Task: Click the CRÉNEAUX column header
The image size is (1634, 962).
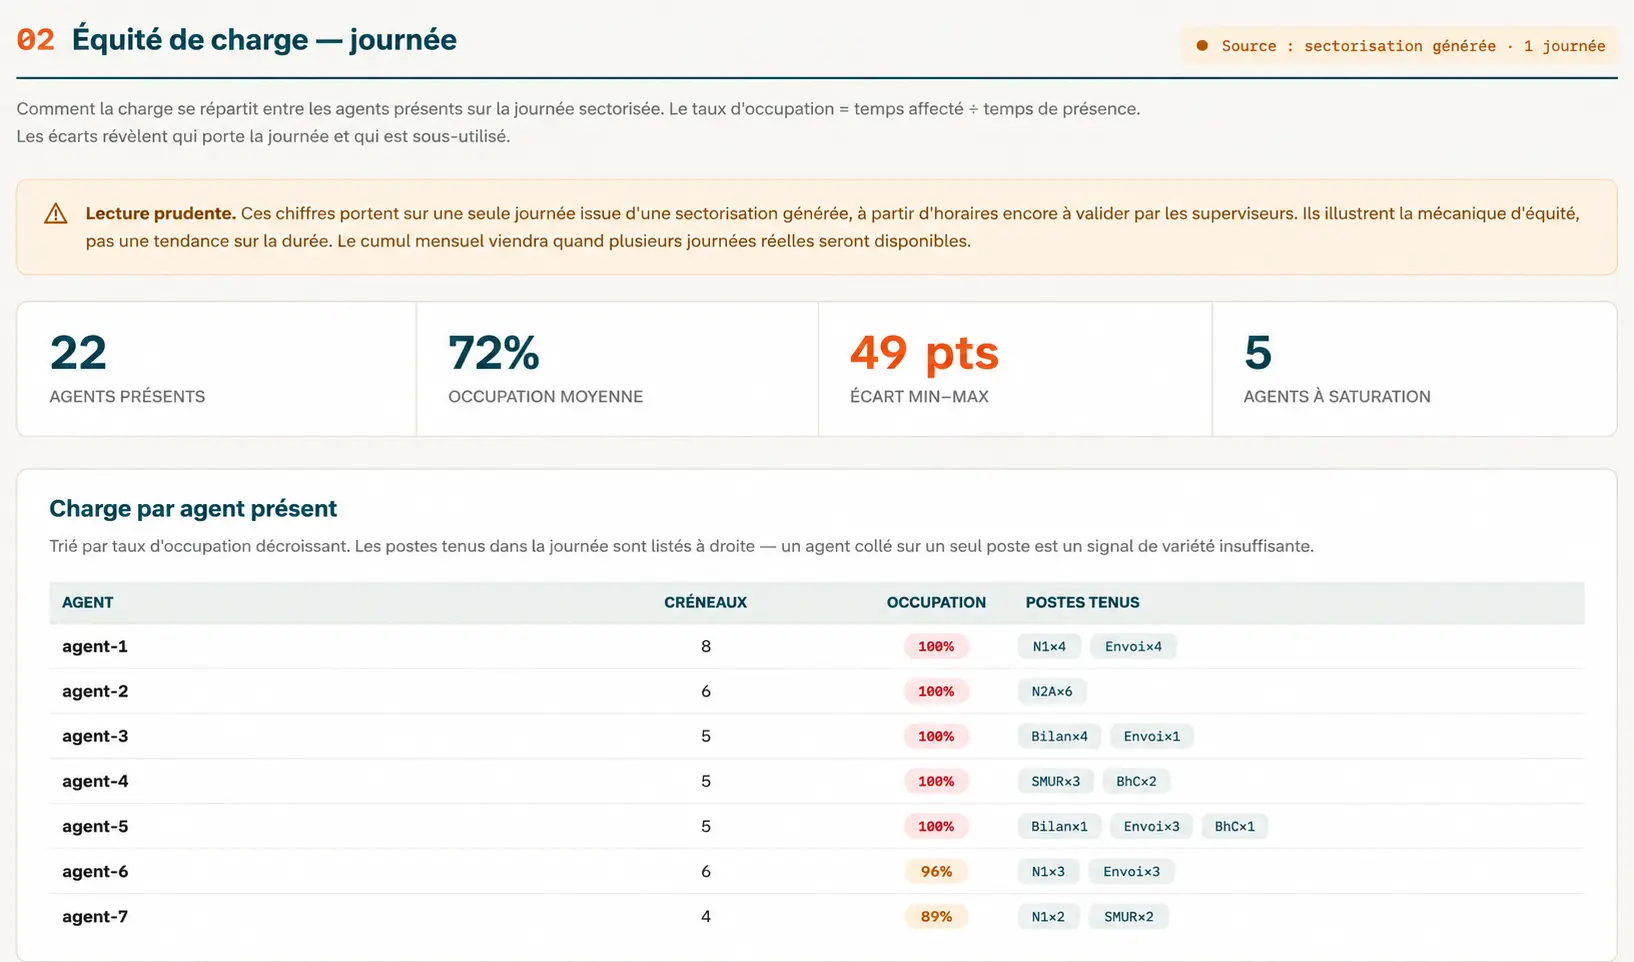Action: click(705, 602)
